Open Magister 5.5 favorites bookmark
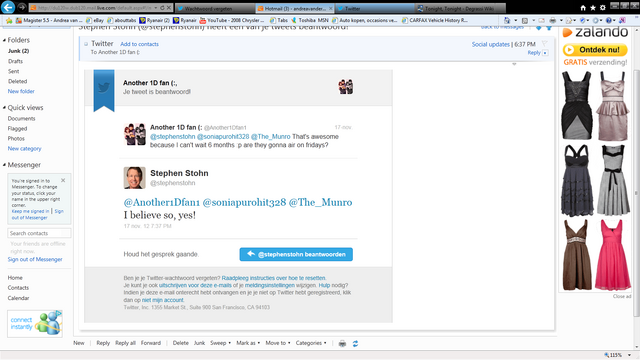 pos(49,20)
